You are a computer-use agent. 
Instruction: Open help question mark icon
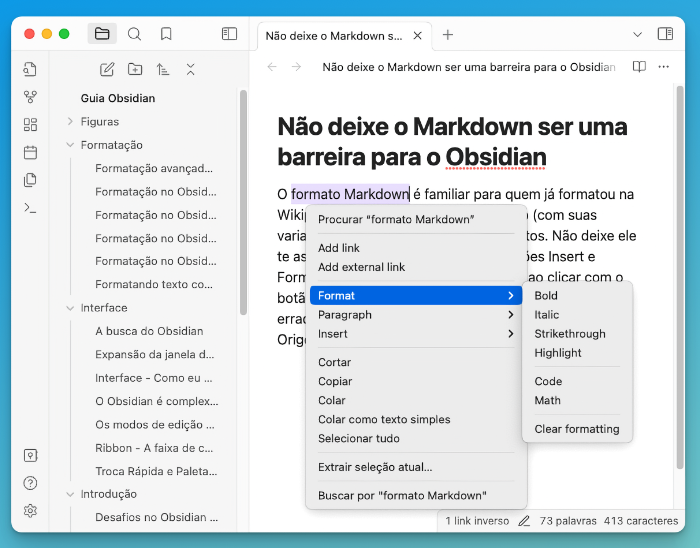click(x=30, y=483)
